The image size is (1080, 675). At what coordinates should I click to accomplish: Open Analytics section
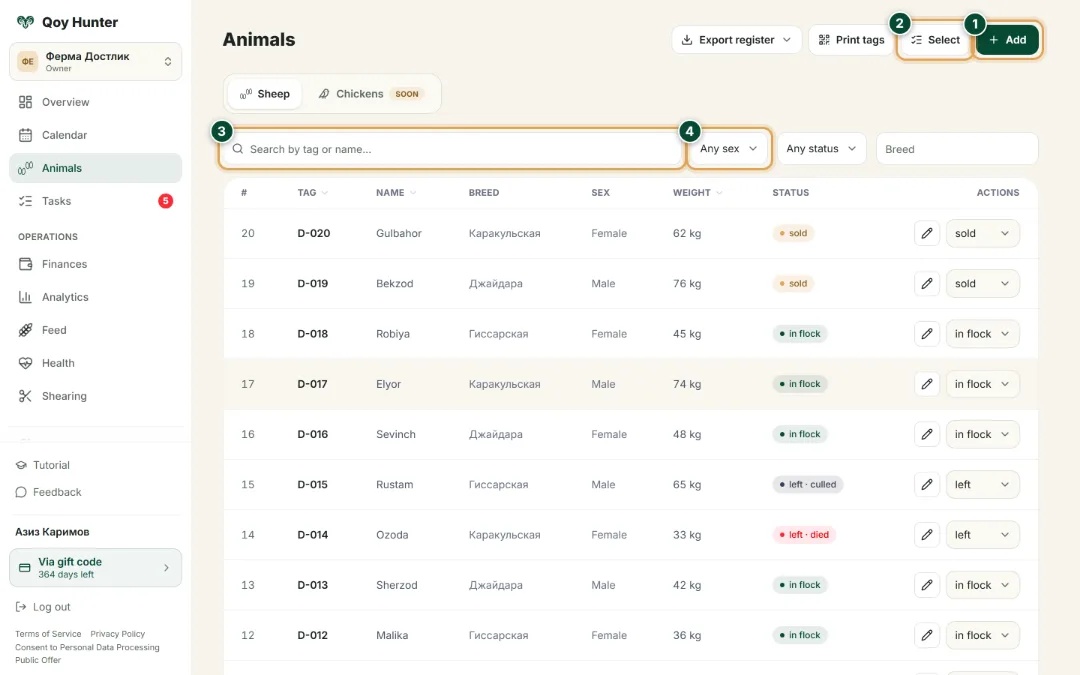(x=96, y=297)
